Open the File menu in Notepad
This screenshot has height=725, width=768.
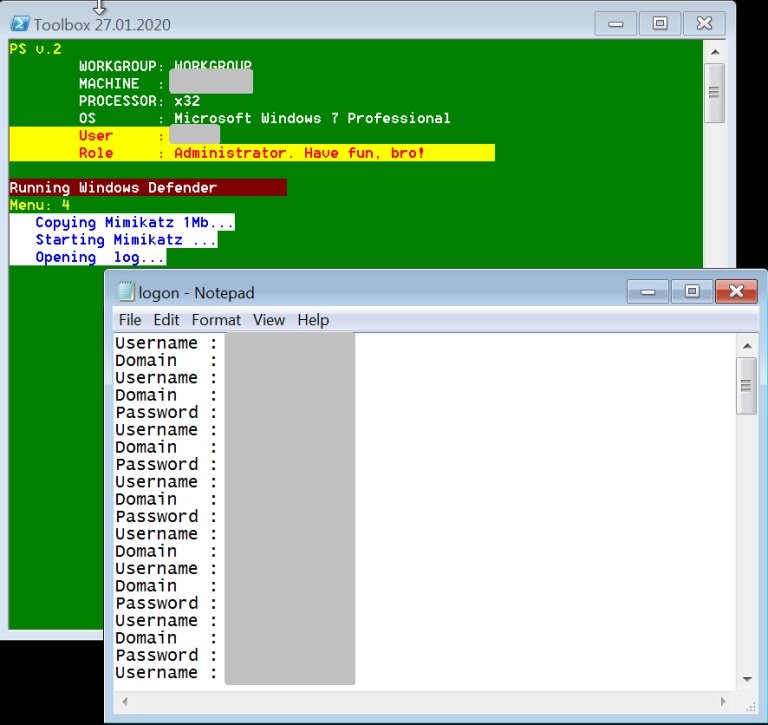[x=130, y=320]
